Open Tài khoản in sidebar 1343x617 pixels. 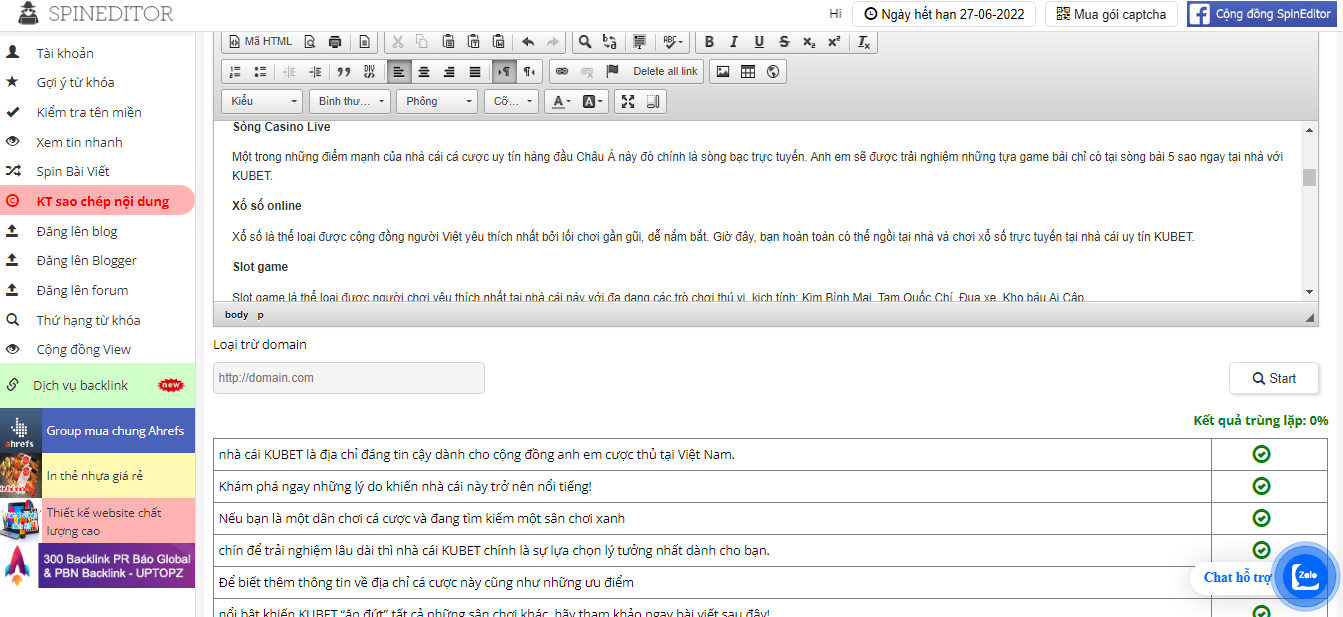65,53
